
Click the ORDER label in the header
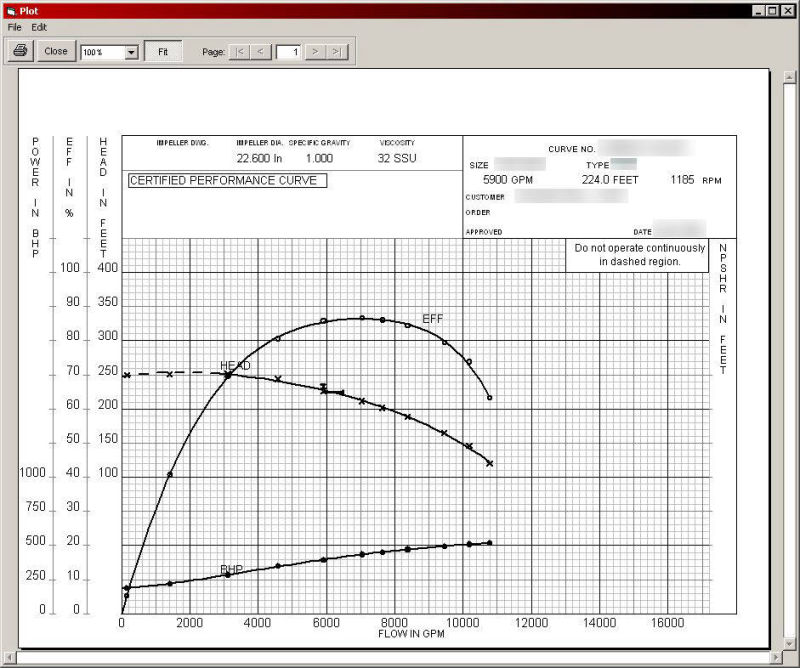coord(478,212)
